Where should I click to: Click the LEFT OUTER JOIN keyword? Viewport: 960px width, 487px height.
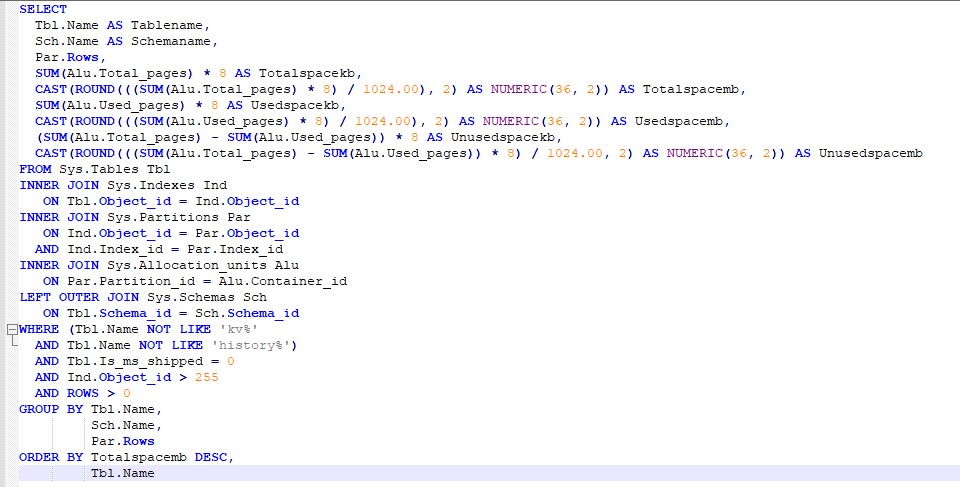[x=79, y=297]
